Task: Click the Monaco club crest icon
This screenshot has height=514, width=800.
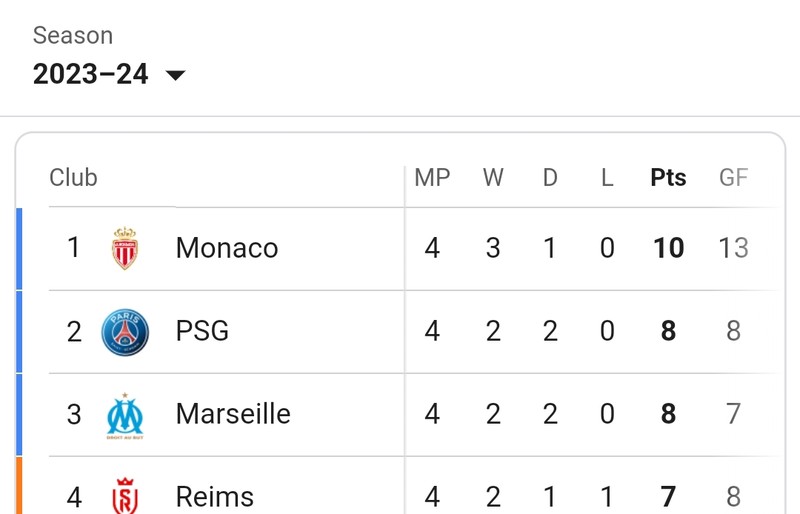Action: pos(125,248)
